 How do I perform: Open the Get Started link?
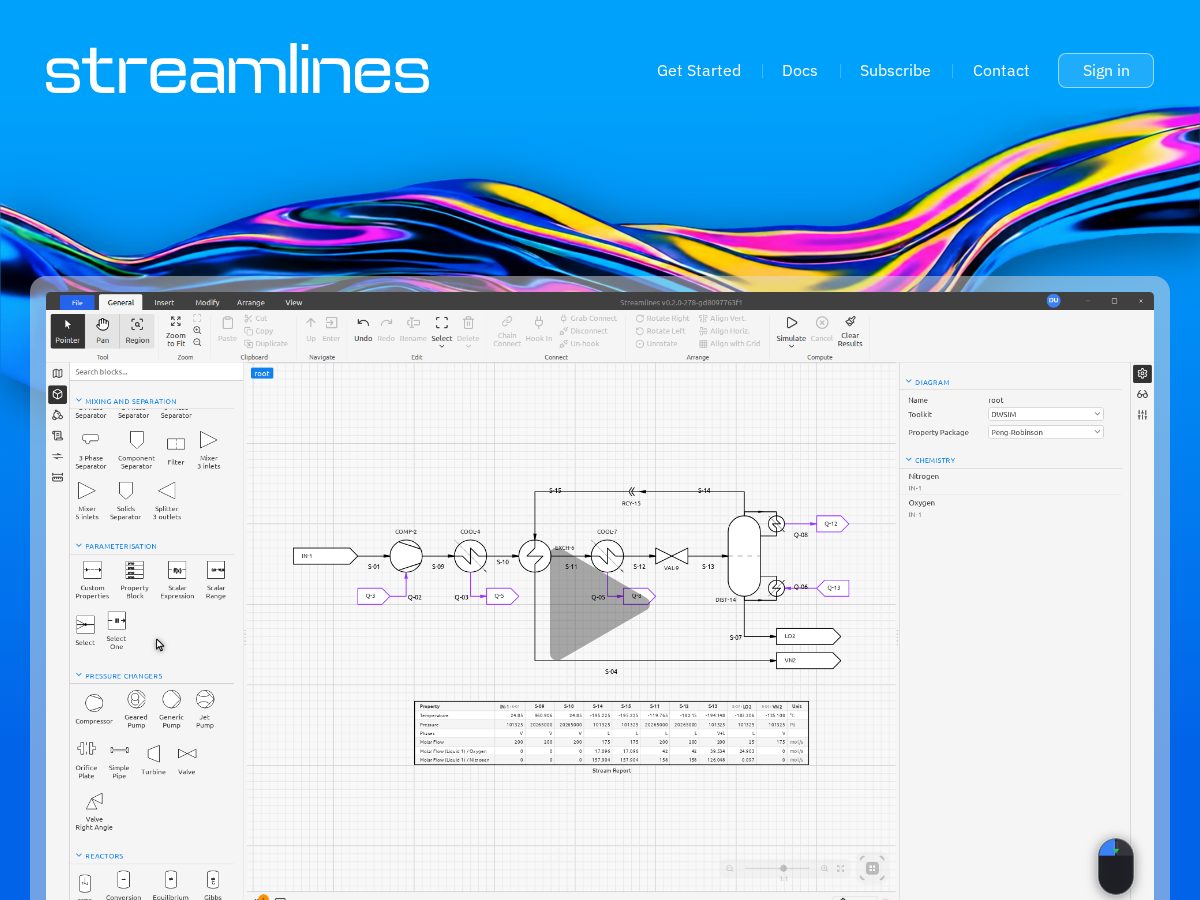699,71
